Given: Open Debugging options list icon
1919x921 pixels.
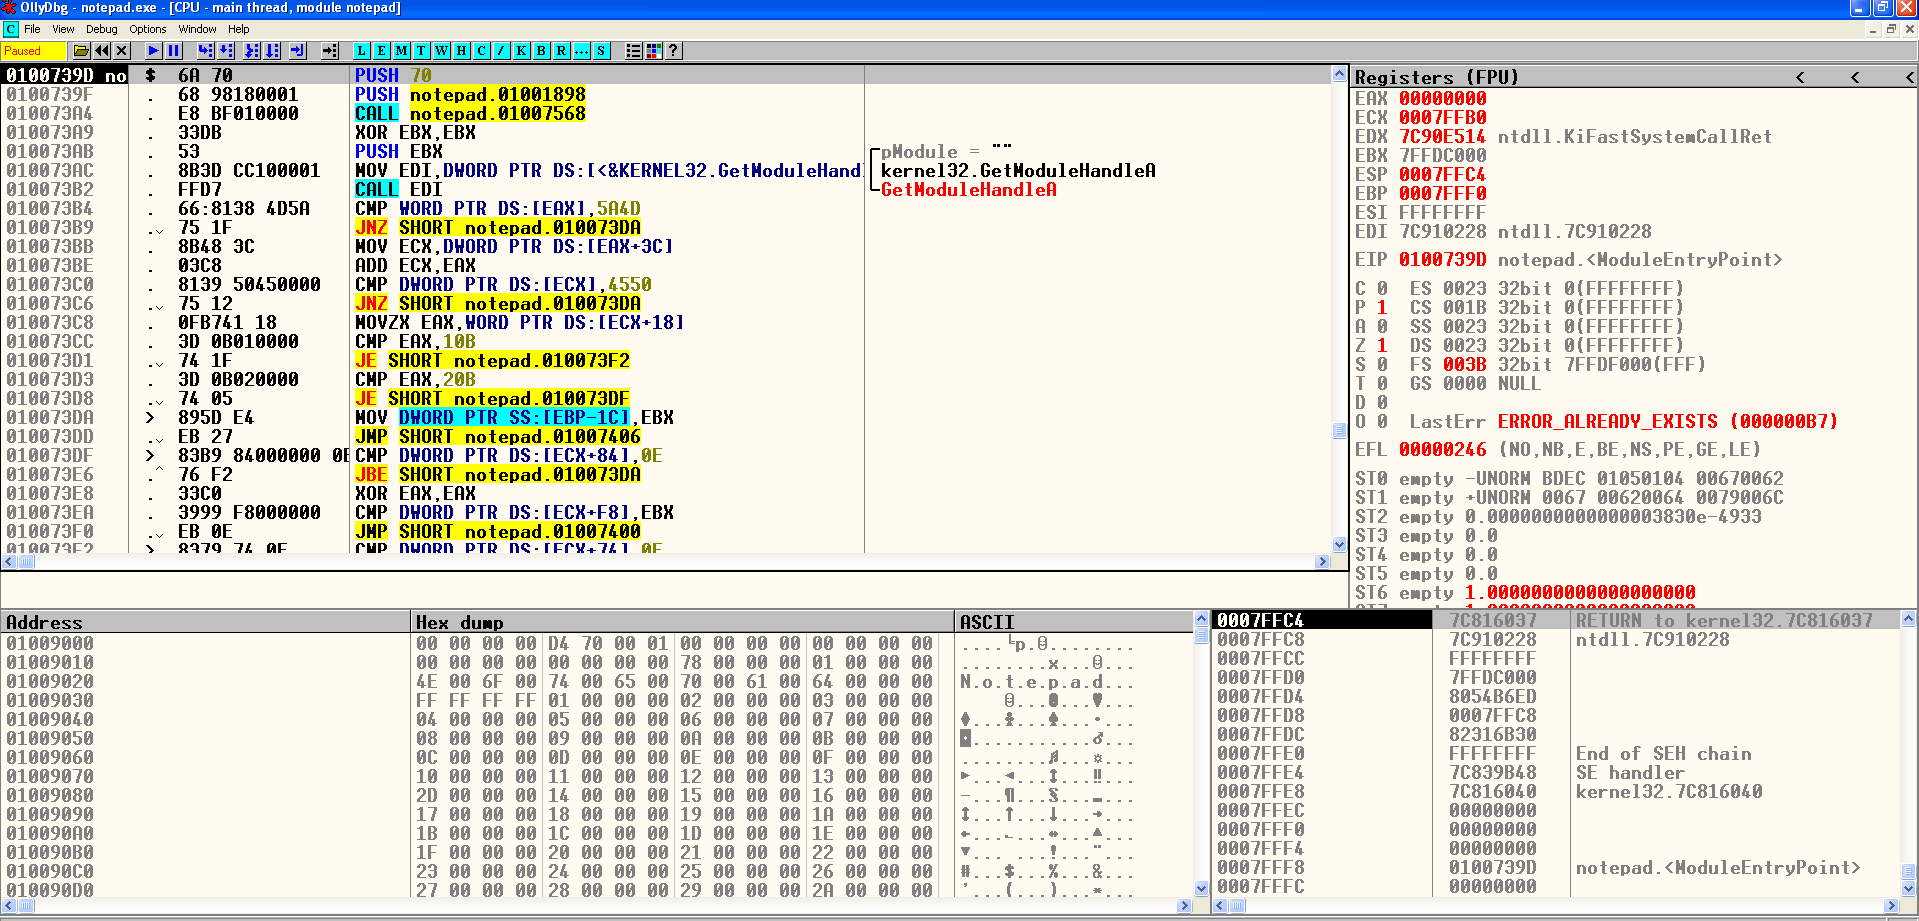Looking at the screenshot, I should 633,50.
